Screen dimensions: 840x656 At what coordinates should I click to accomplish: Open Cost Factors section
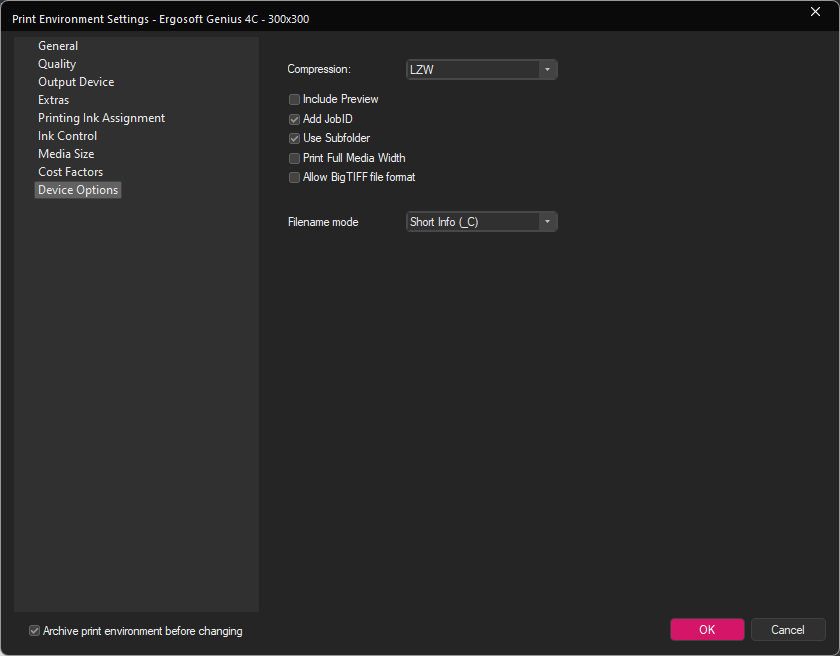coord(70,172)
